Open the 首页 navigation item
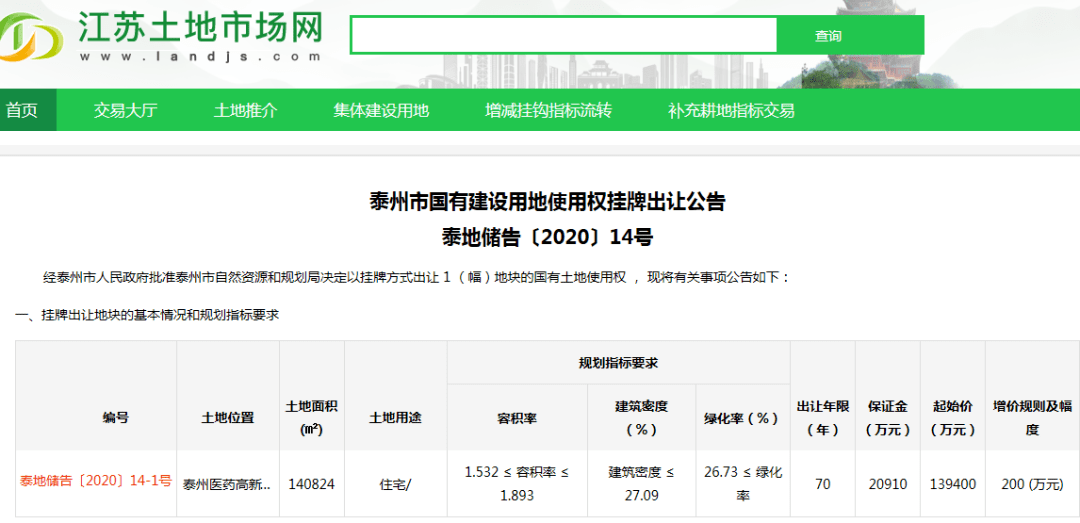 pos(22,110)
